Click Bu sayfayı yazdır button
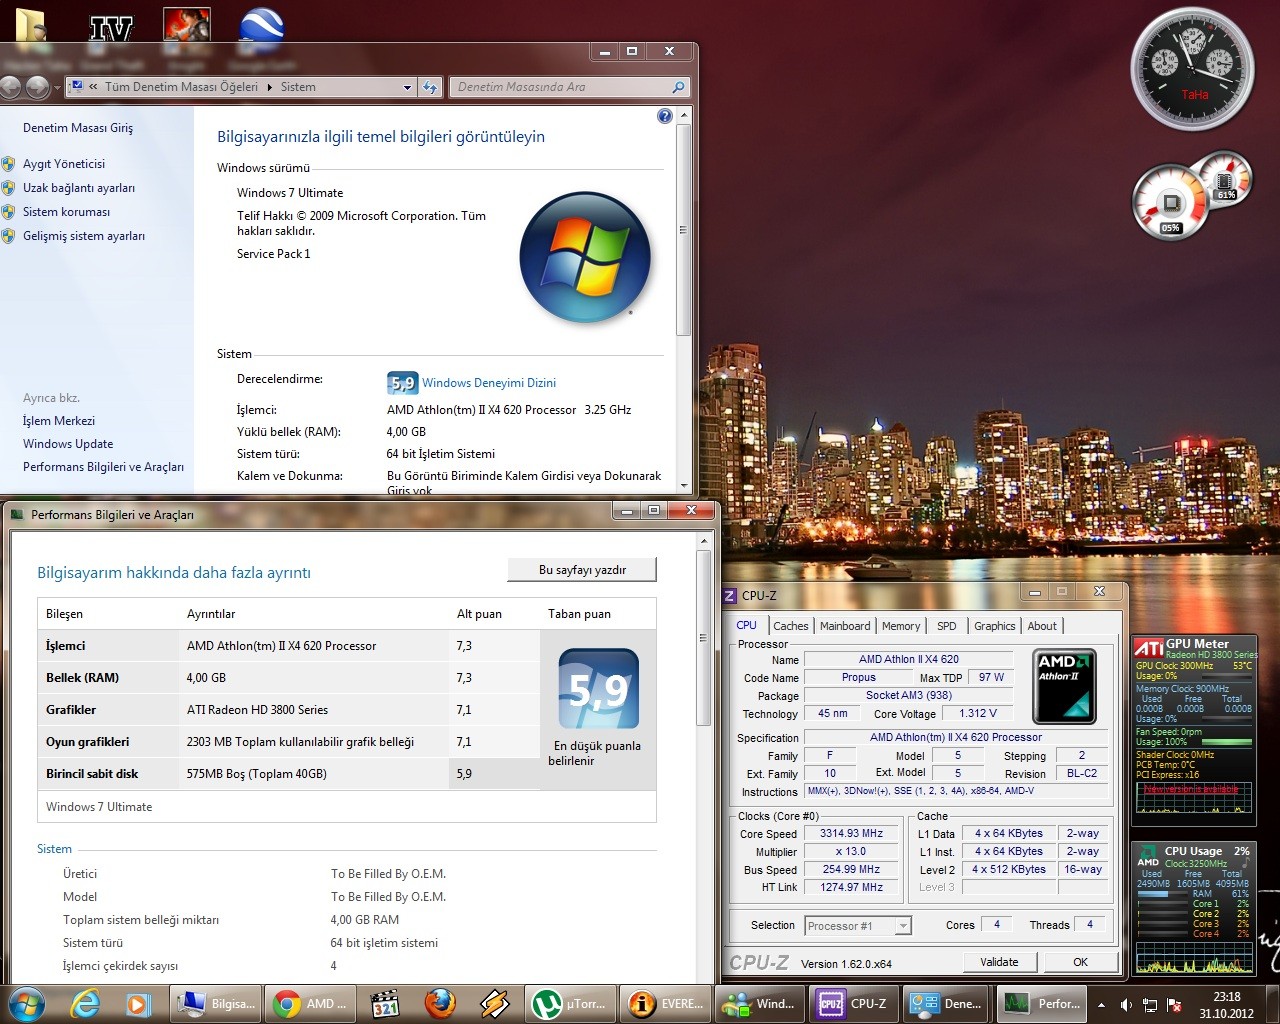The width and height of the screenshot is (1280, 1024). (x=583, y=570)
